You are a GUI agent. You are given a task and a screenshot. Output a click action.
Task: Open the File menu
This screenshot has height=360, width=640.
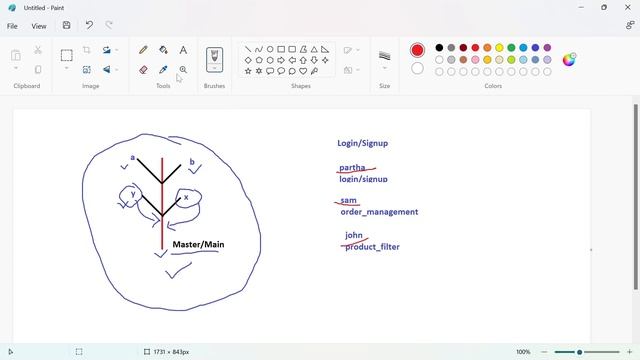point(12,26)
